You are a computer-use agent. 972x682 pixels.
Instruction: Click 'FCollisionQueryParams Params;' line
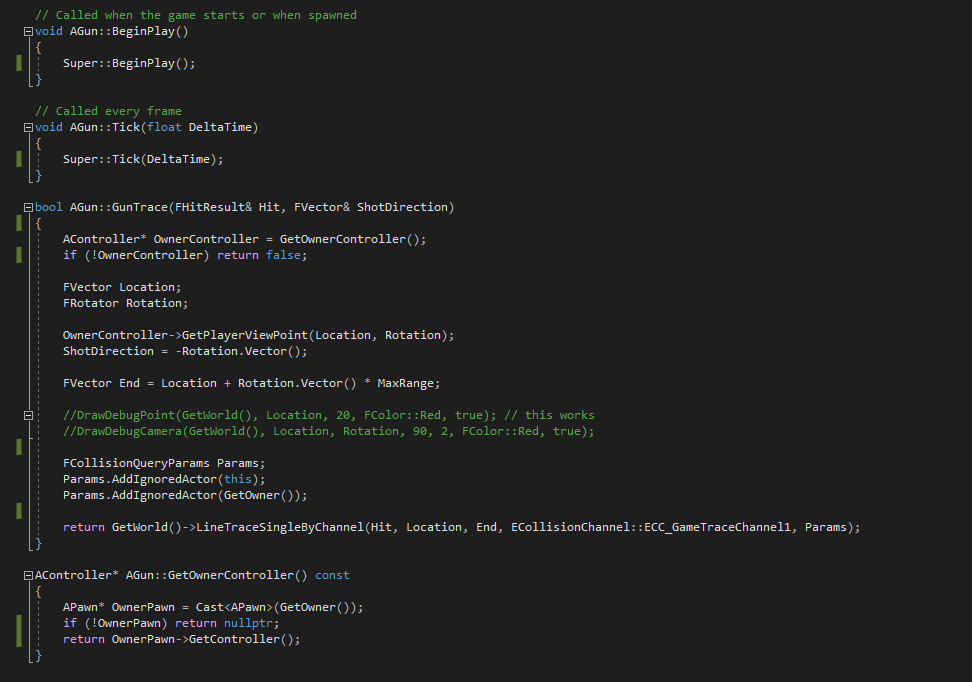click(164, 463)
